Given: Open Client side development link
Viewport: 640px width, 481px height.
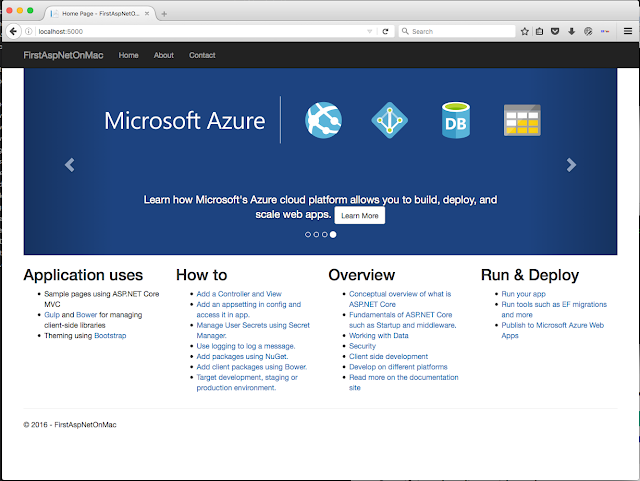Looking at the screenshot, I should (x=389, y=356).
